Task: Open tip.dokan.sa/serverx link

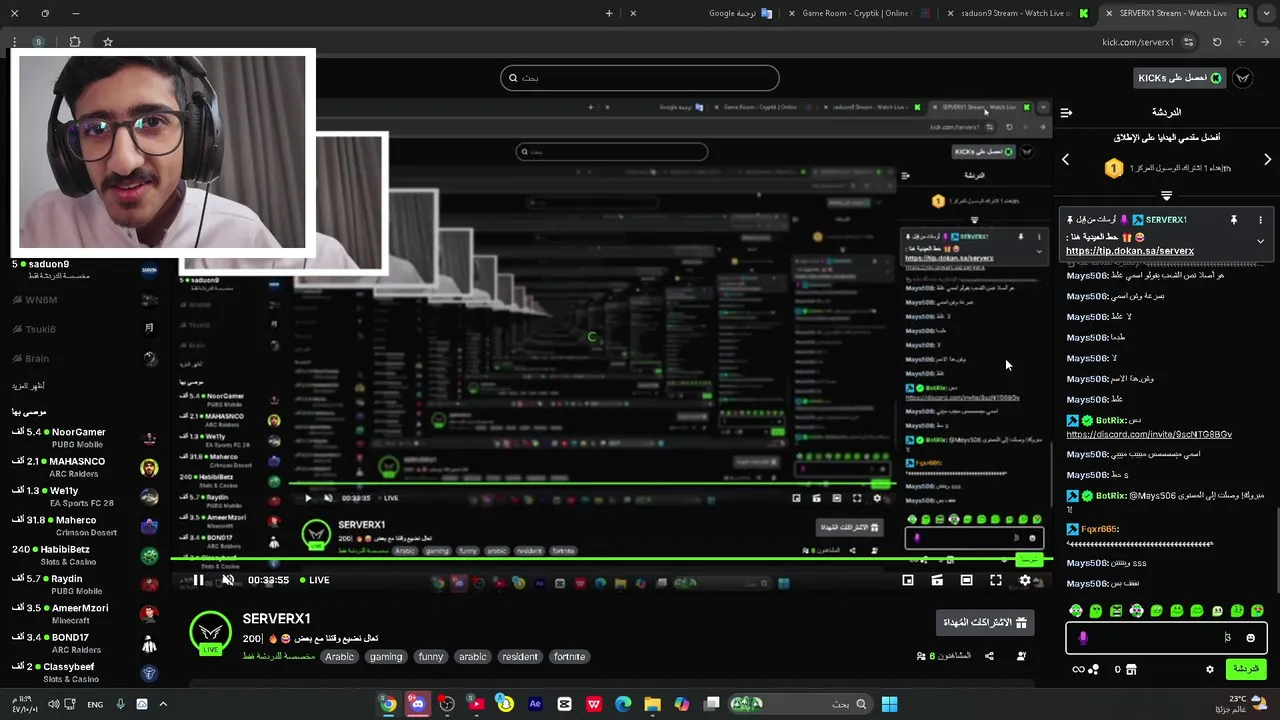Action: pos(1130,251)
